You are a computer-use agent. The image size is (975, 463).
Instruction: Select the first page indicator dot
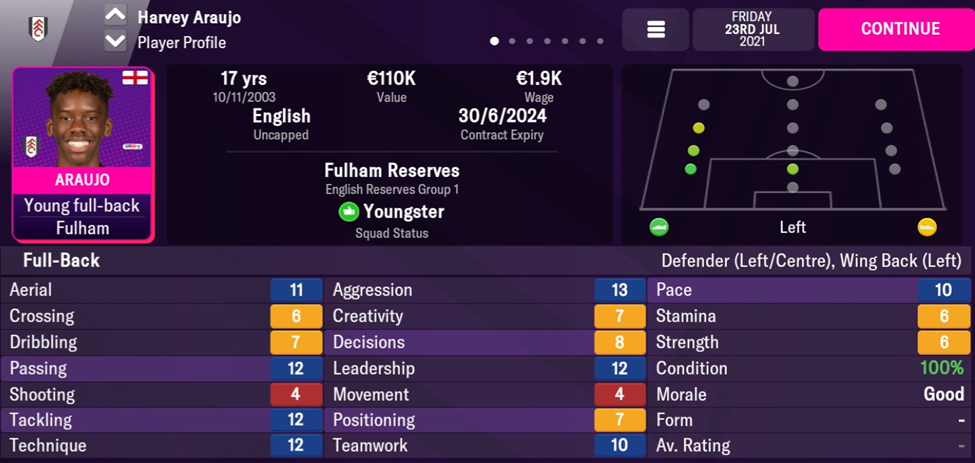click(x=494, y=42)
